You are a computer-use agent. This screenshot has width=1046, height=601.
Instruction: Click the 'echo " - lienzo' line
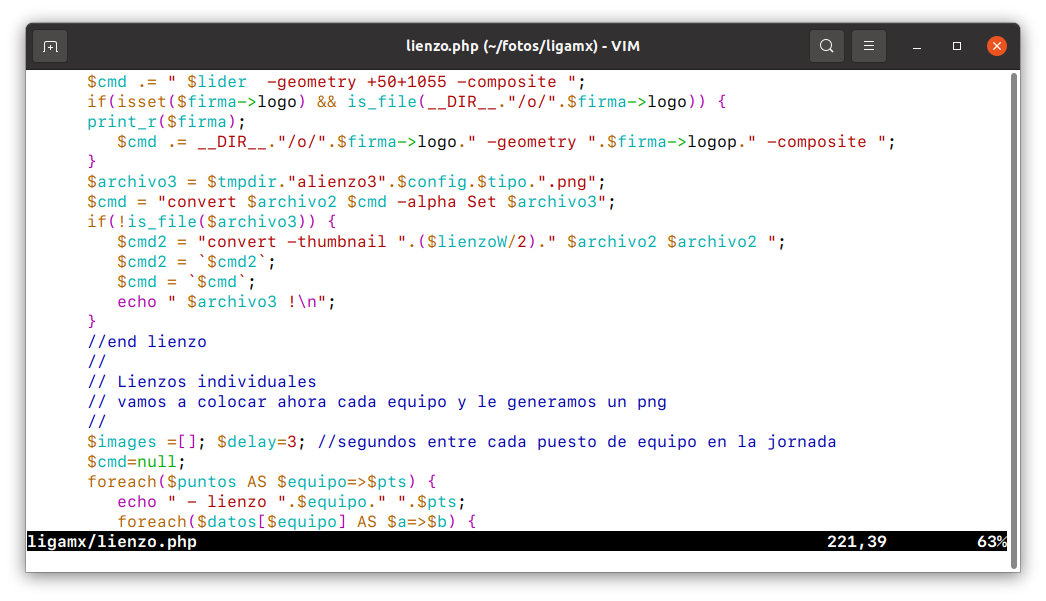(292, 502)
